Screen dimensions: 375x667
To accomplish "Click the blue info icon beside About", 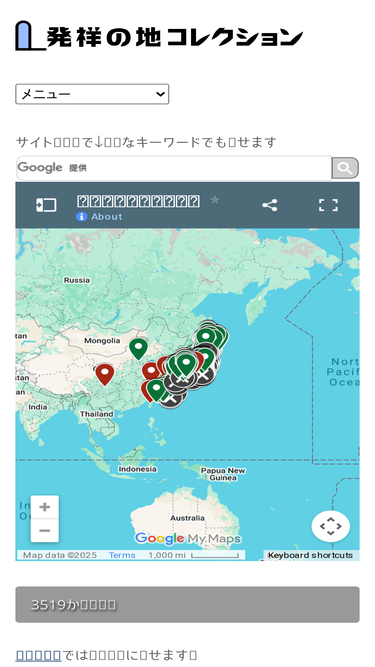I will coord(81,217).
